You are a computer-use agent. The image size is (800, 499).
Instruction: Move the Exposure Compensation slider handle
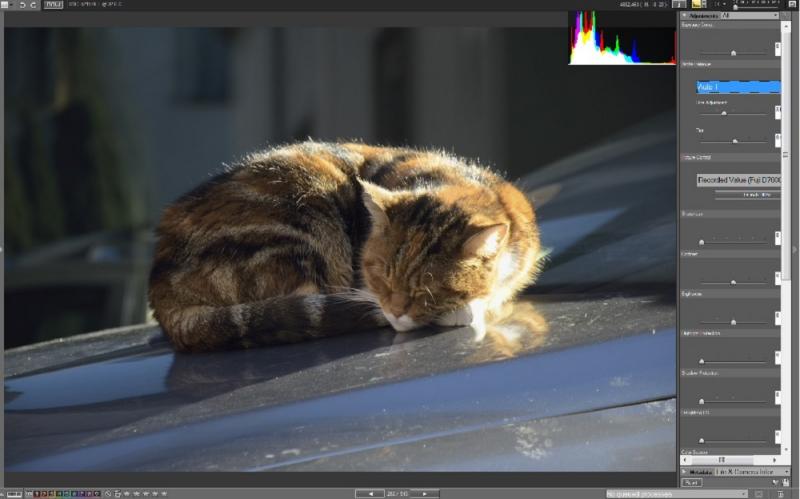tap(733, 53)
